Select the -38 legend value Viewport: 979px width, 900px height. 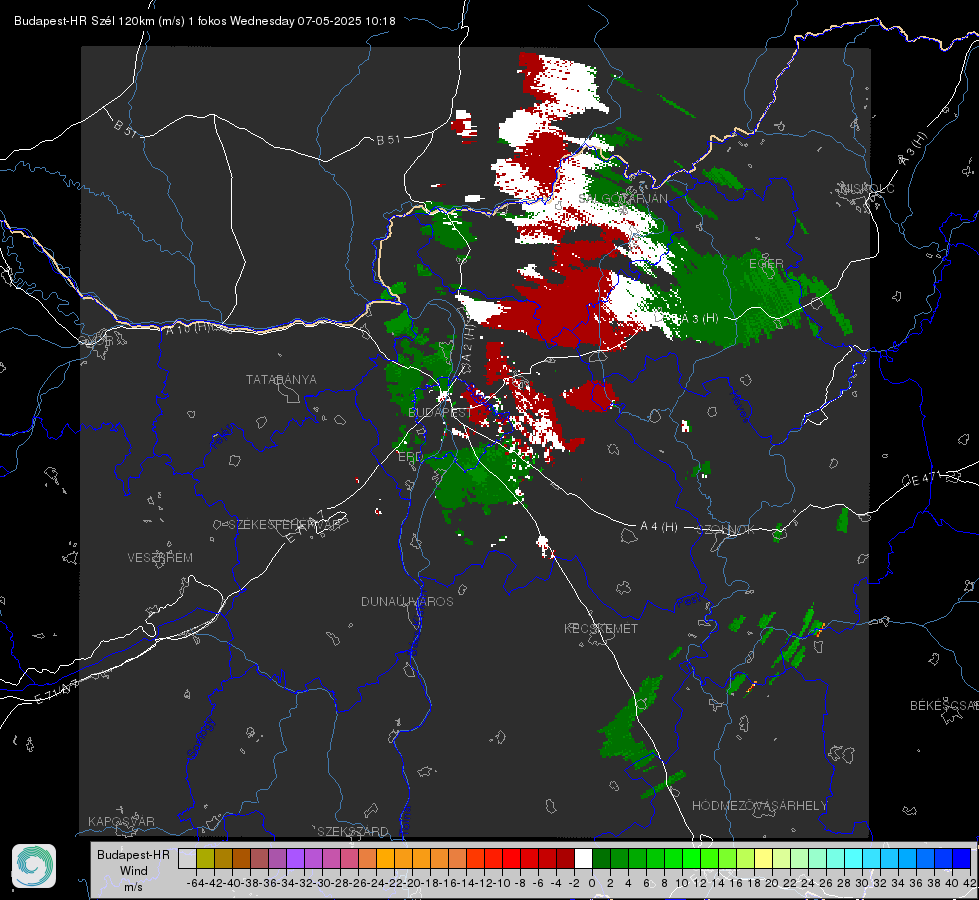(x=250, y=884)
